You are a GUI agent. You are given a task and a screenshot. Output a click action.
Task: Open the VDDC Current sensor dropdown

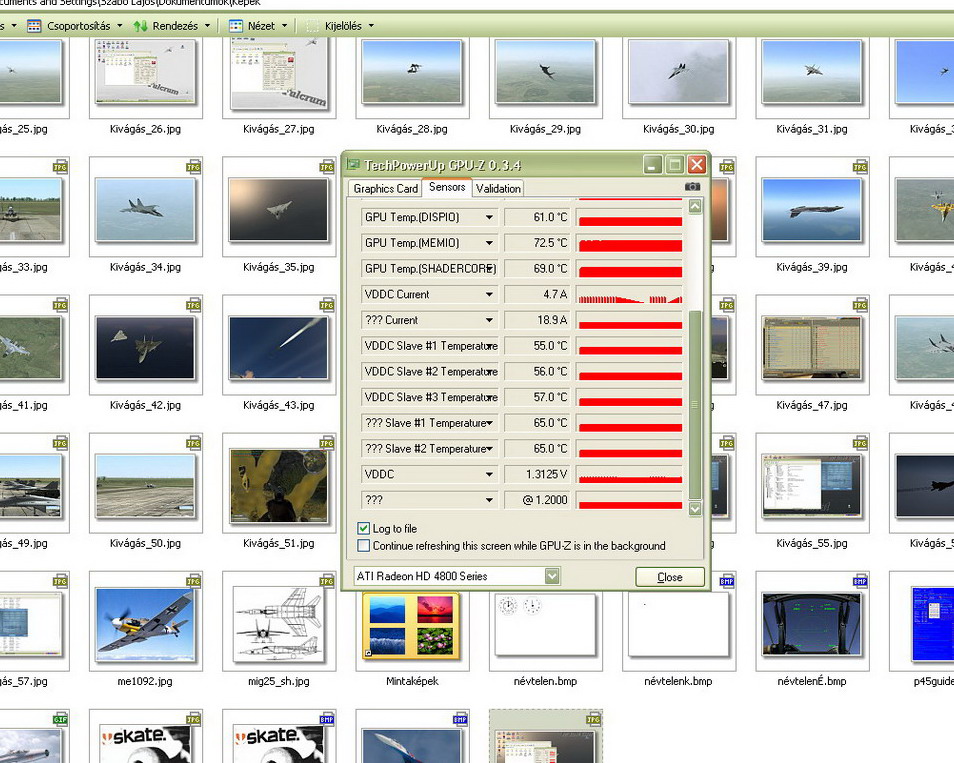pos(489,294)
